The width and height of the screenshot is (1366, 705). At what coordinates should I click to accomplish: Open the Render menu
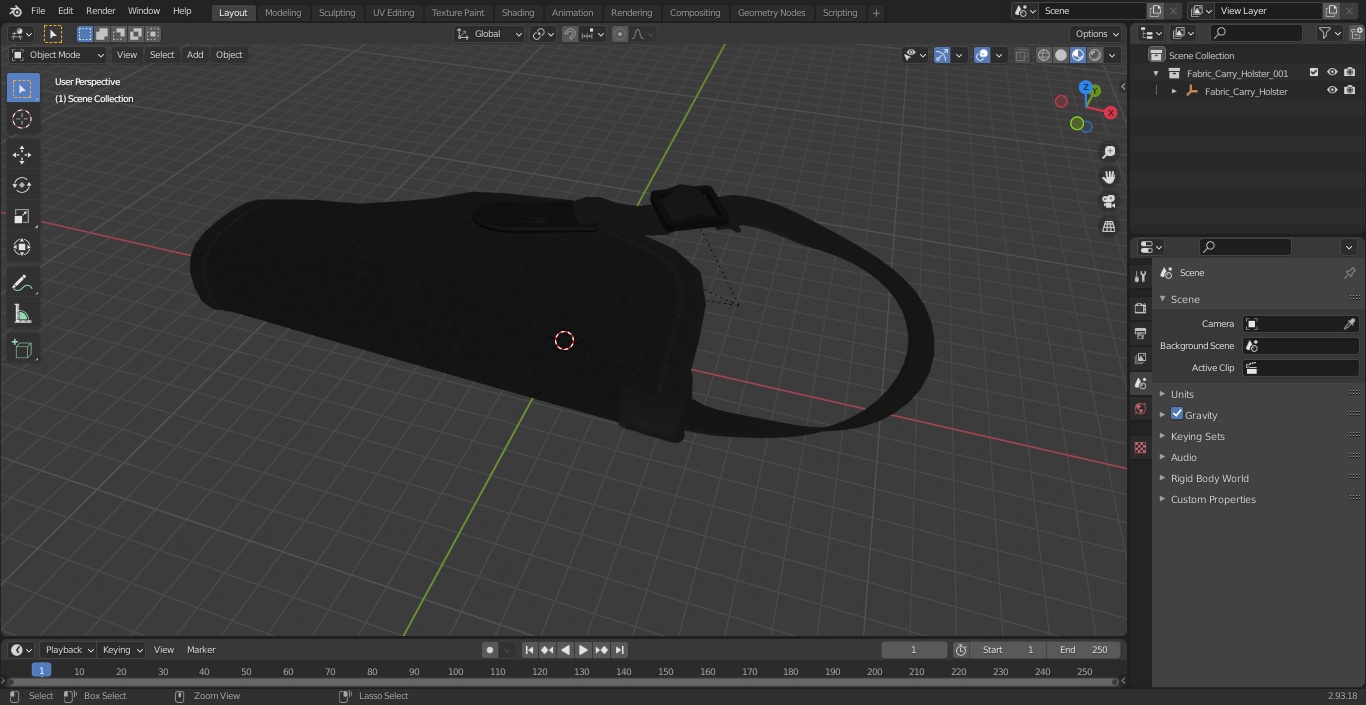click(x=100, y=11)
